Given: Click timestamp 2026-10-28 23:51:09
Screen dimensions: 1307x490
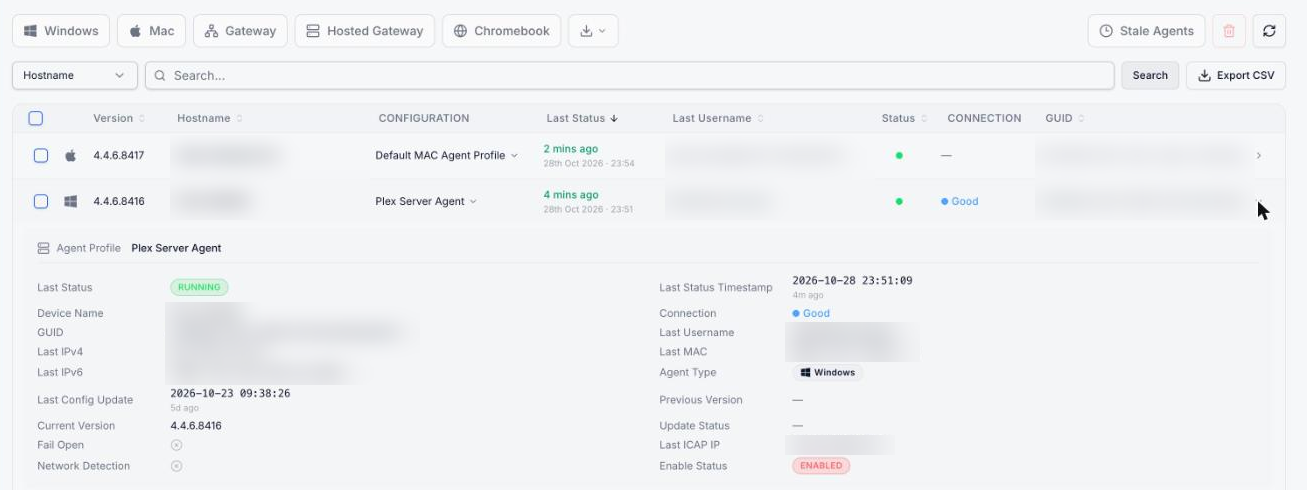Looking at the screenshot, I should point(852,281).
